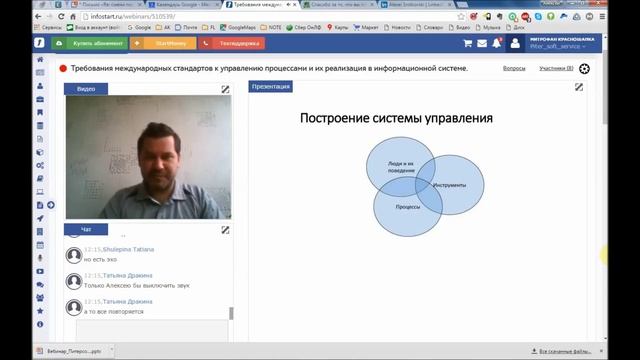Click the gears icon in left sidebar
The image size is (640, 360).
tap(40, 165)
